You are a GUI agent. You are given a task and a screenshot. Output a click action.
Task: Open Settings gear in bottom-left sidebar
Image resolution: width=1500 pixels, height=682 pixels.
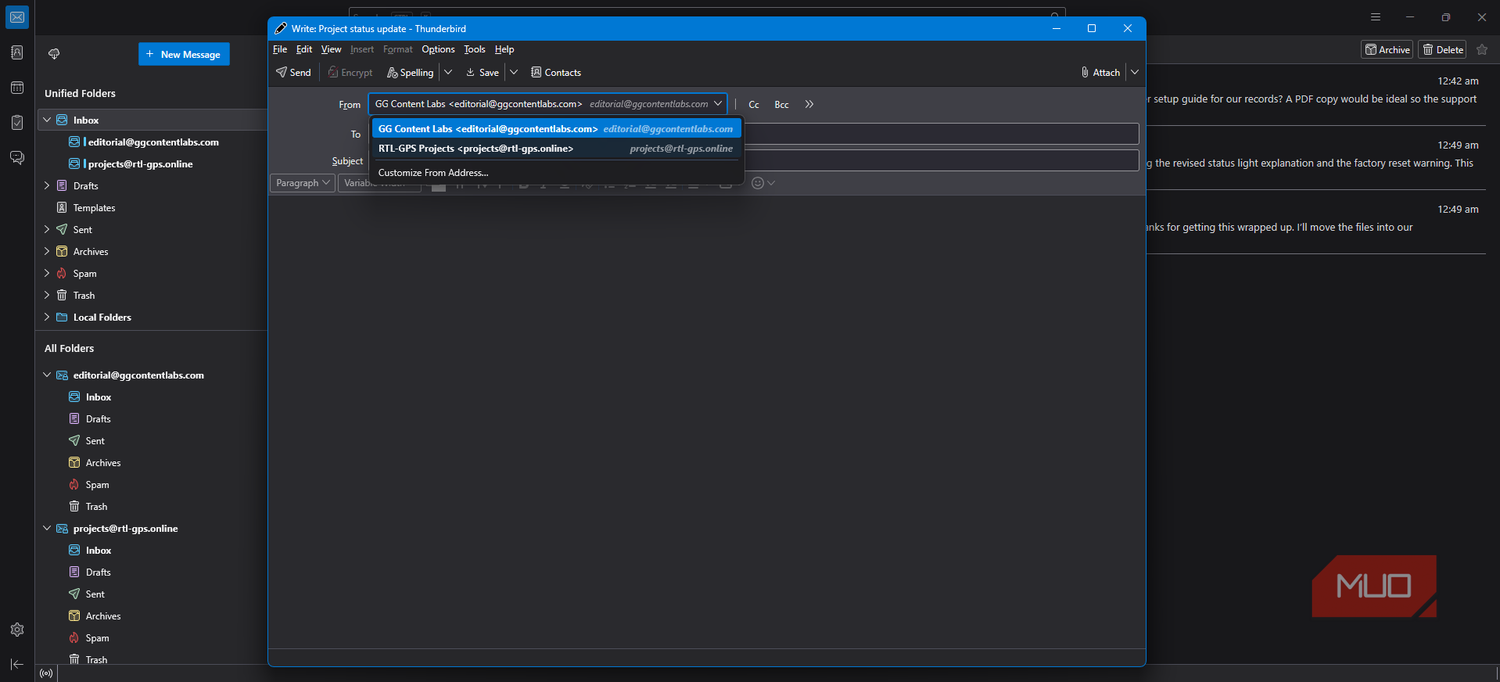click(17, 630)
